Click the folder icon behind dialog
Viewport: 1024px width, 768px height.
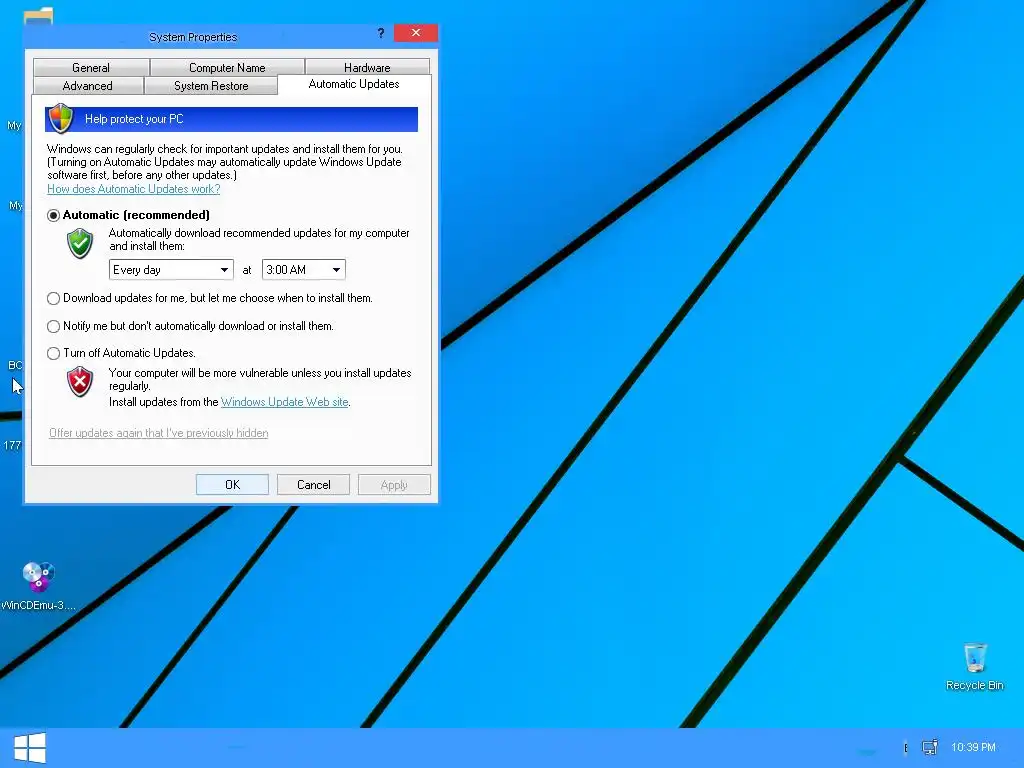coord(39,16)
